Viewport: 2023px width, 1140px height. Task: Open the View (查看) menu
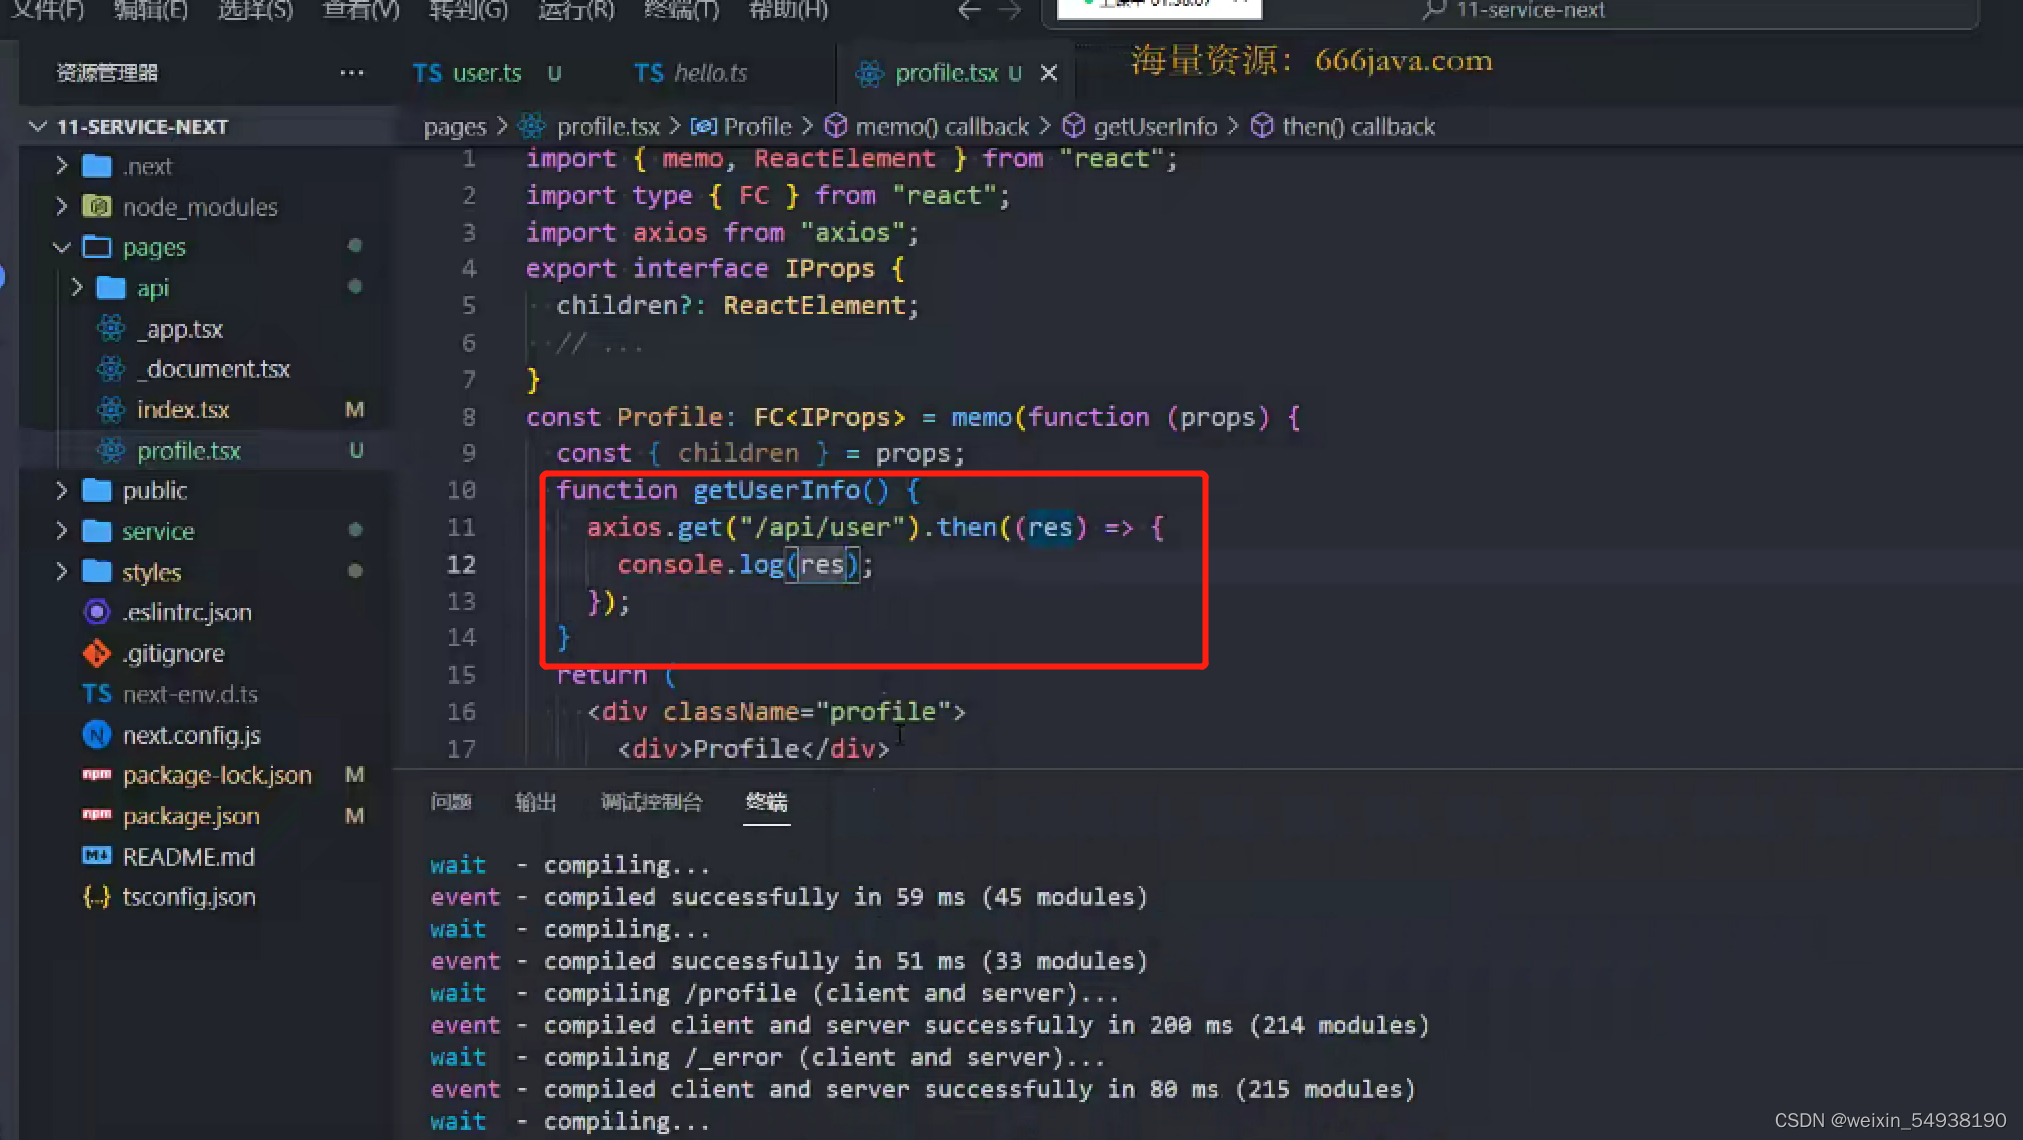360,10
